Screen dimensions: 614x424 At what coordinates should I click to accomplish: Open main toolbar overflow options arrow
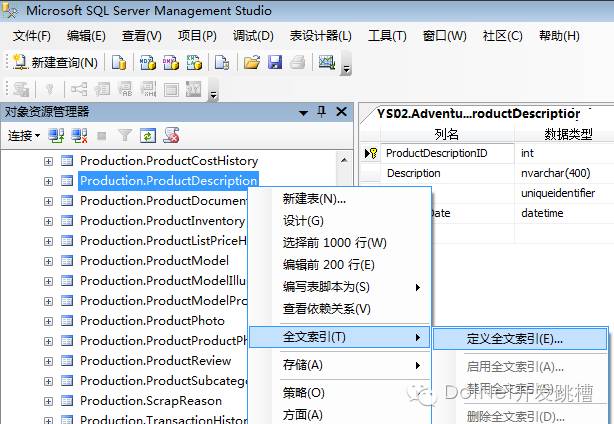click(x=346, y=69)
